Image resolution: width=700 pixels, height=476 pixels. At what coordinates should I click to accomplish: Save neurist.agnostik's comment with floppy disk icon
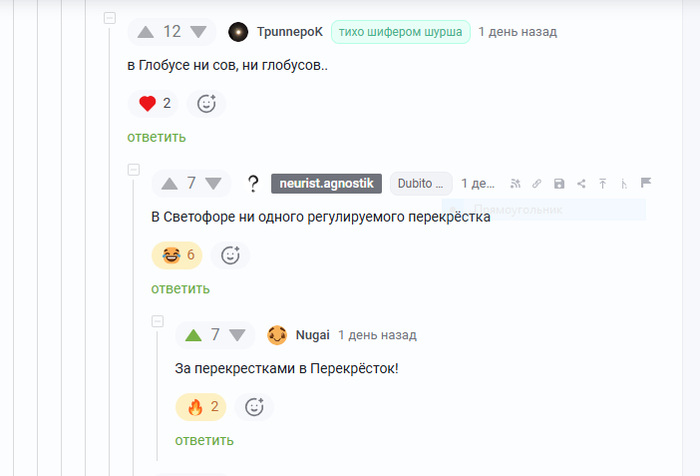pos(559,184)
